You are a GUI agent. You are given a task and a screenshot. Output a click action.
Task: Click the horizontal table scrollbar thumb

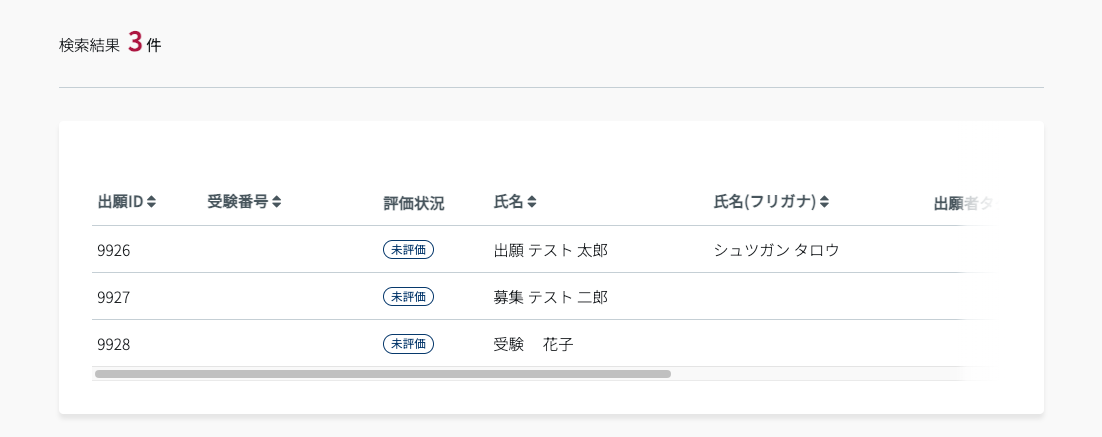point(383,374)
